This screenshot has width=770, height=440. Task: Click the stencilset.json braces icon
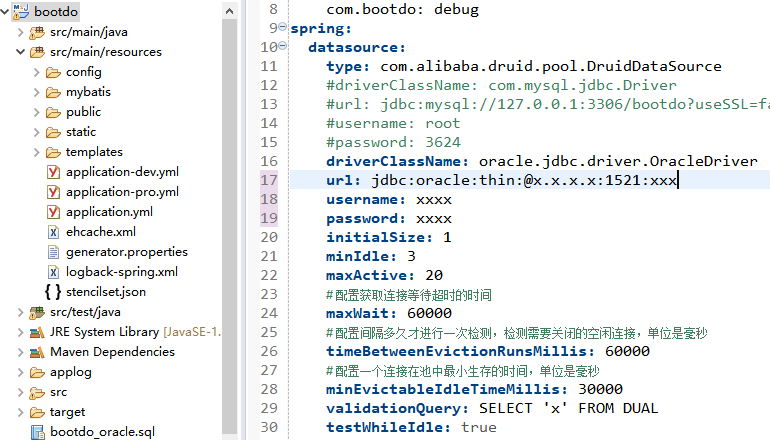pyautogui.click(x=53, y=292)
